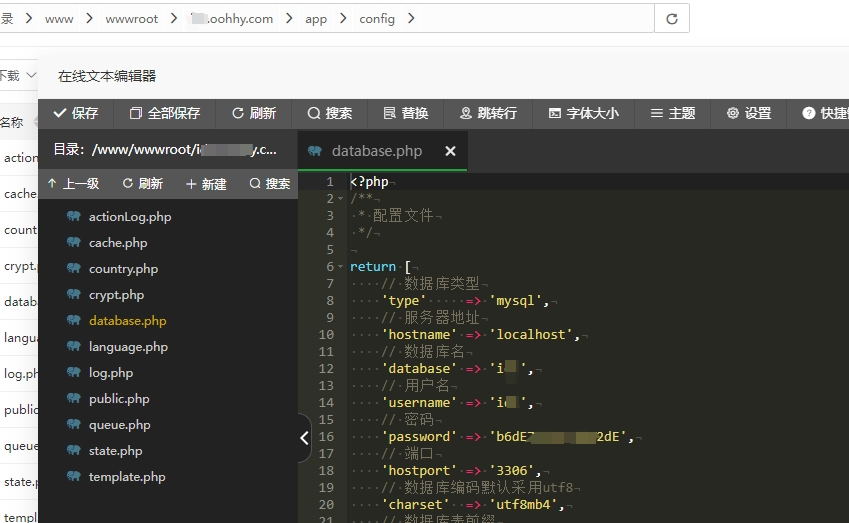
Task: Click line number 12 in the gutter
Action: pos(326,369)
